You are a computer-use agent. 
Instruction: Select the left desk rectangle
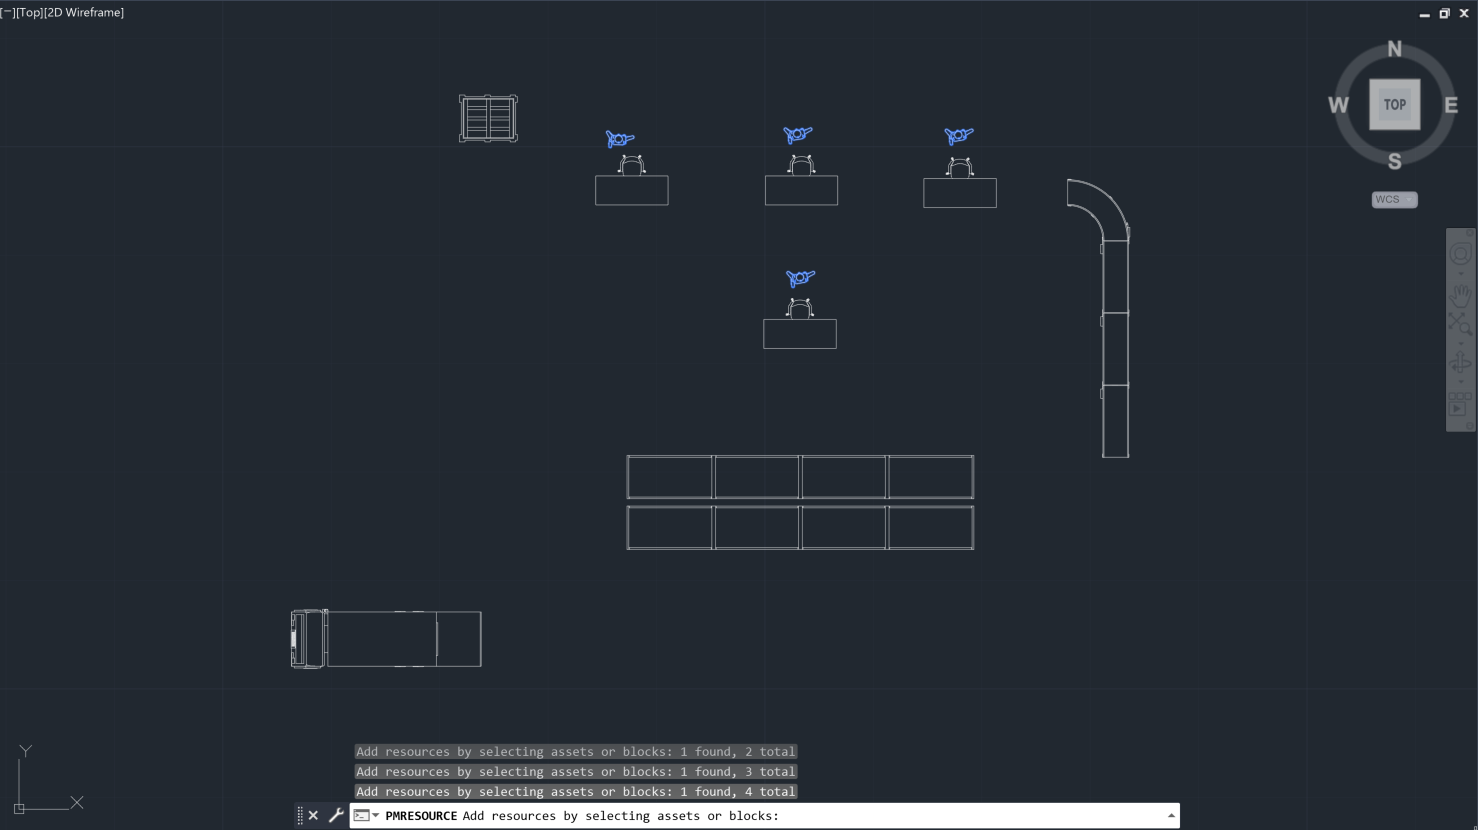631,190
